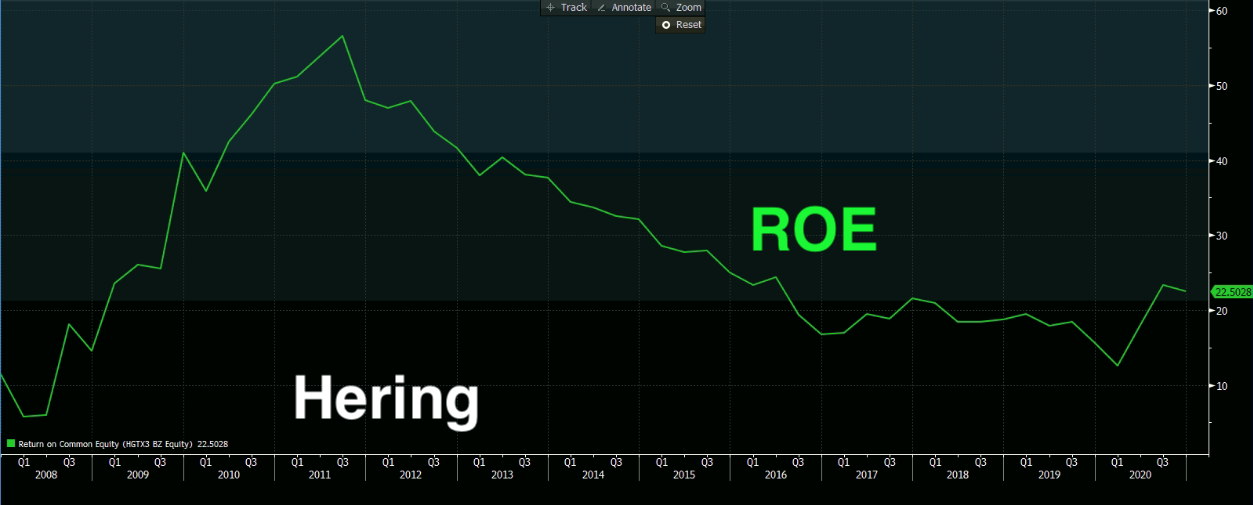Click the 10 y-axis label
This screenshot has height=505, width=1253.
1222,386
